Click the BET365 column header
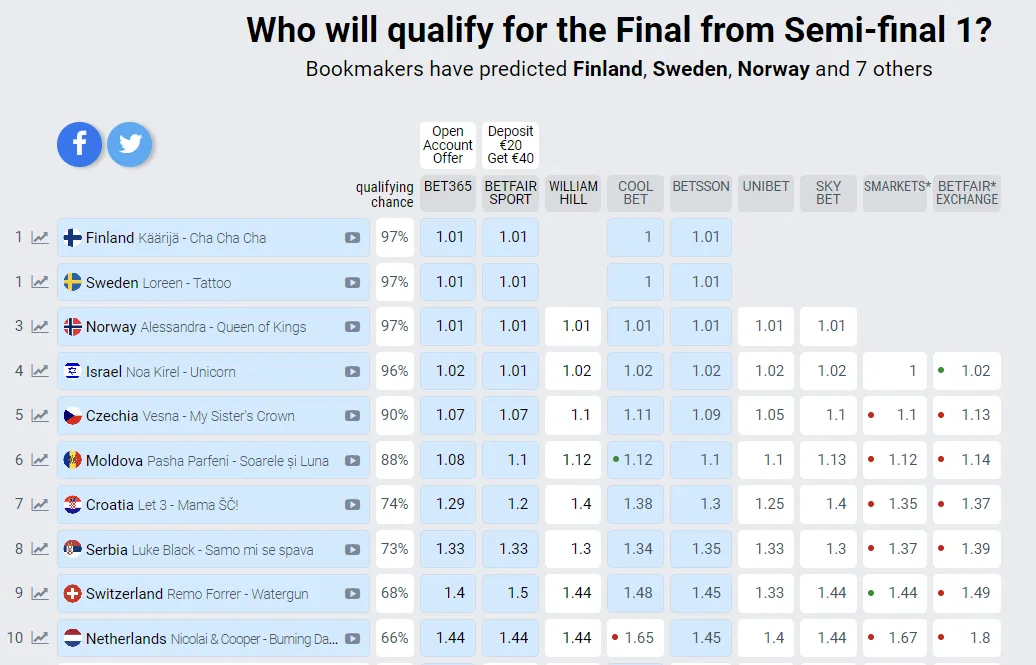1036x665 pixels. coord(448,193)
